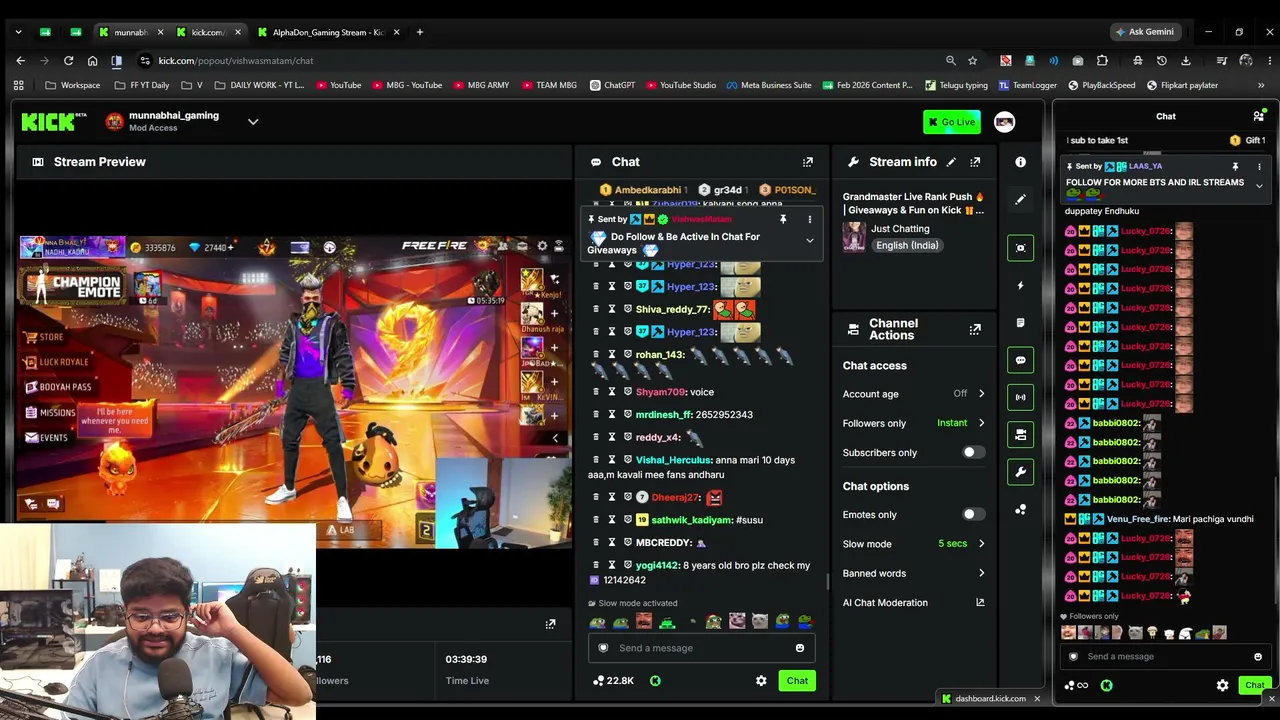Toggle Subscribers only chat mode

(x=973, y=453)
